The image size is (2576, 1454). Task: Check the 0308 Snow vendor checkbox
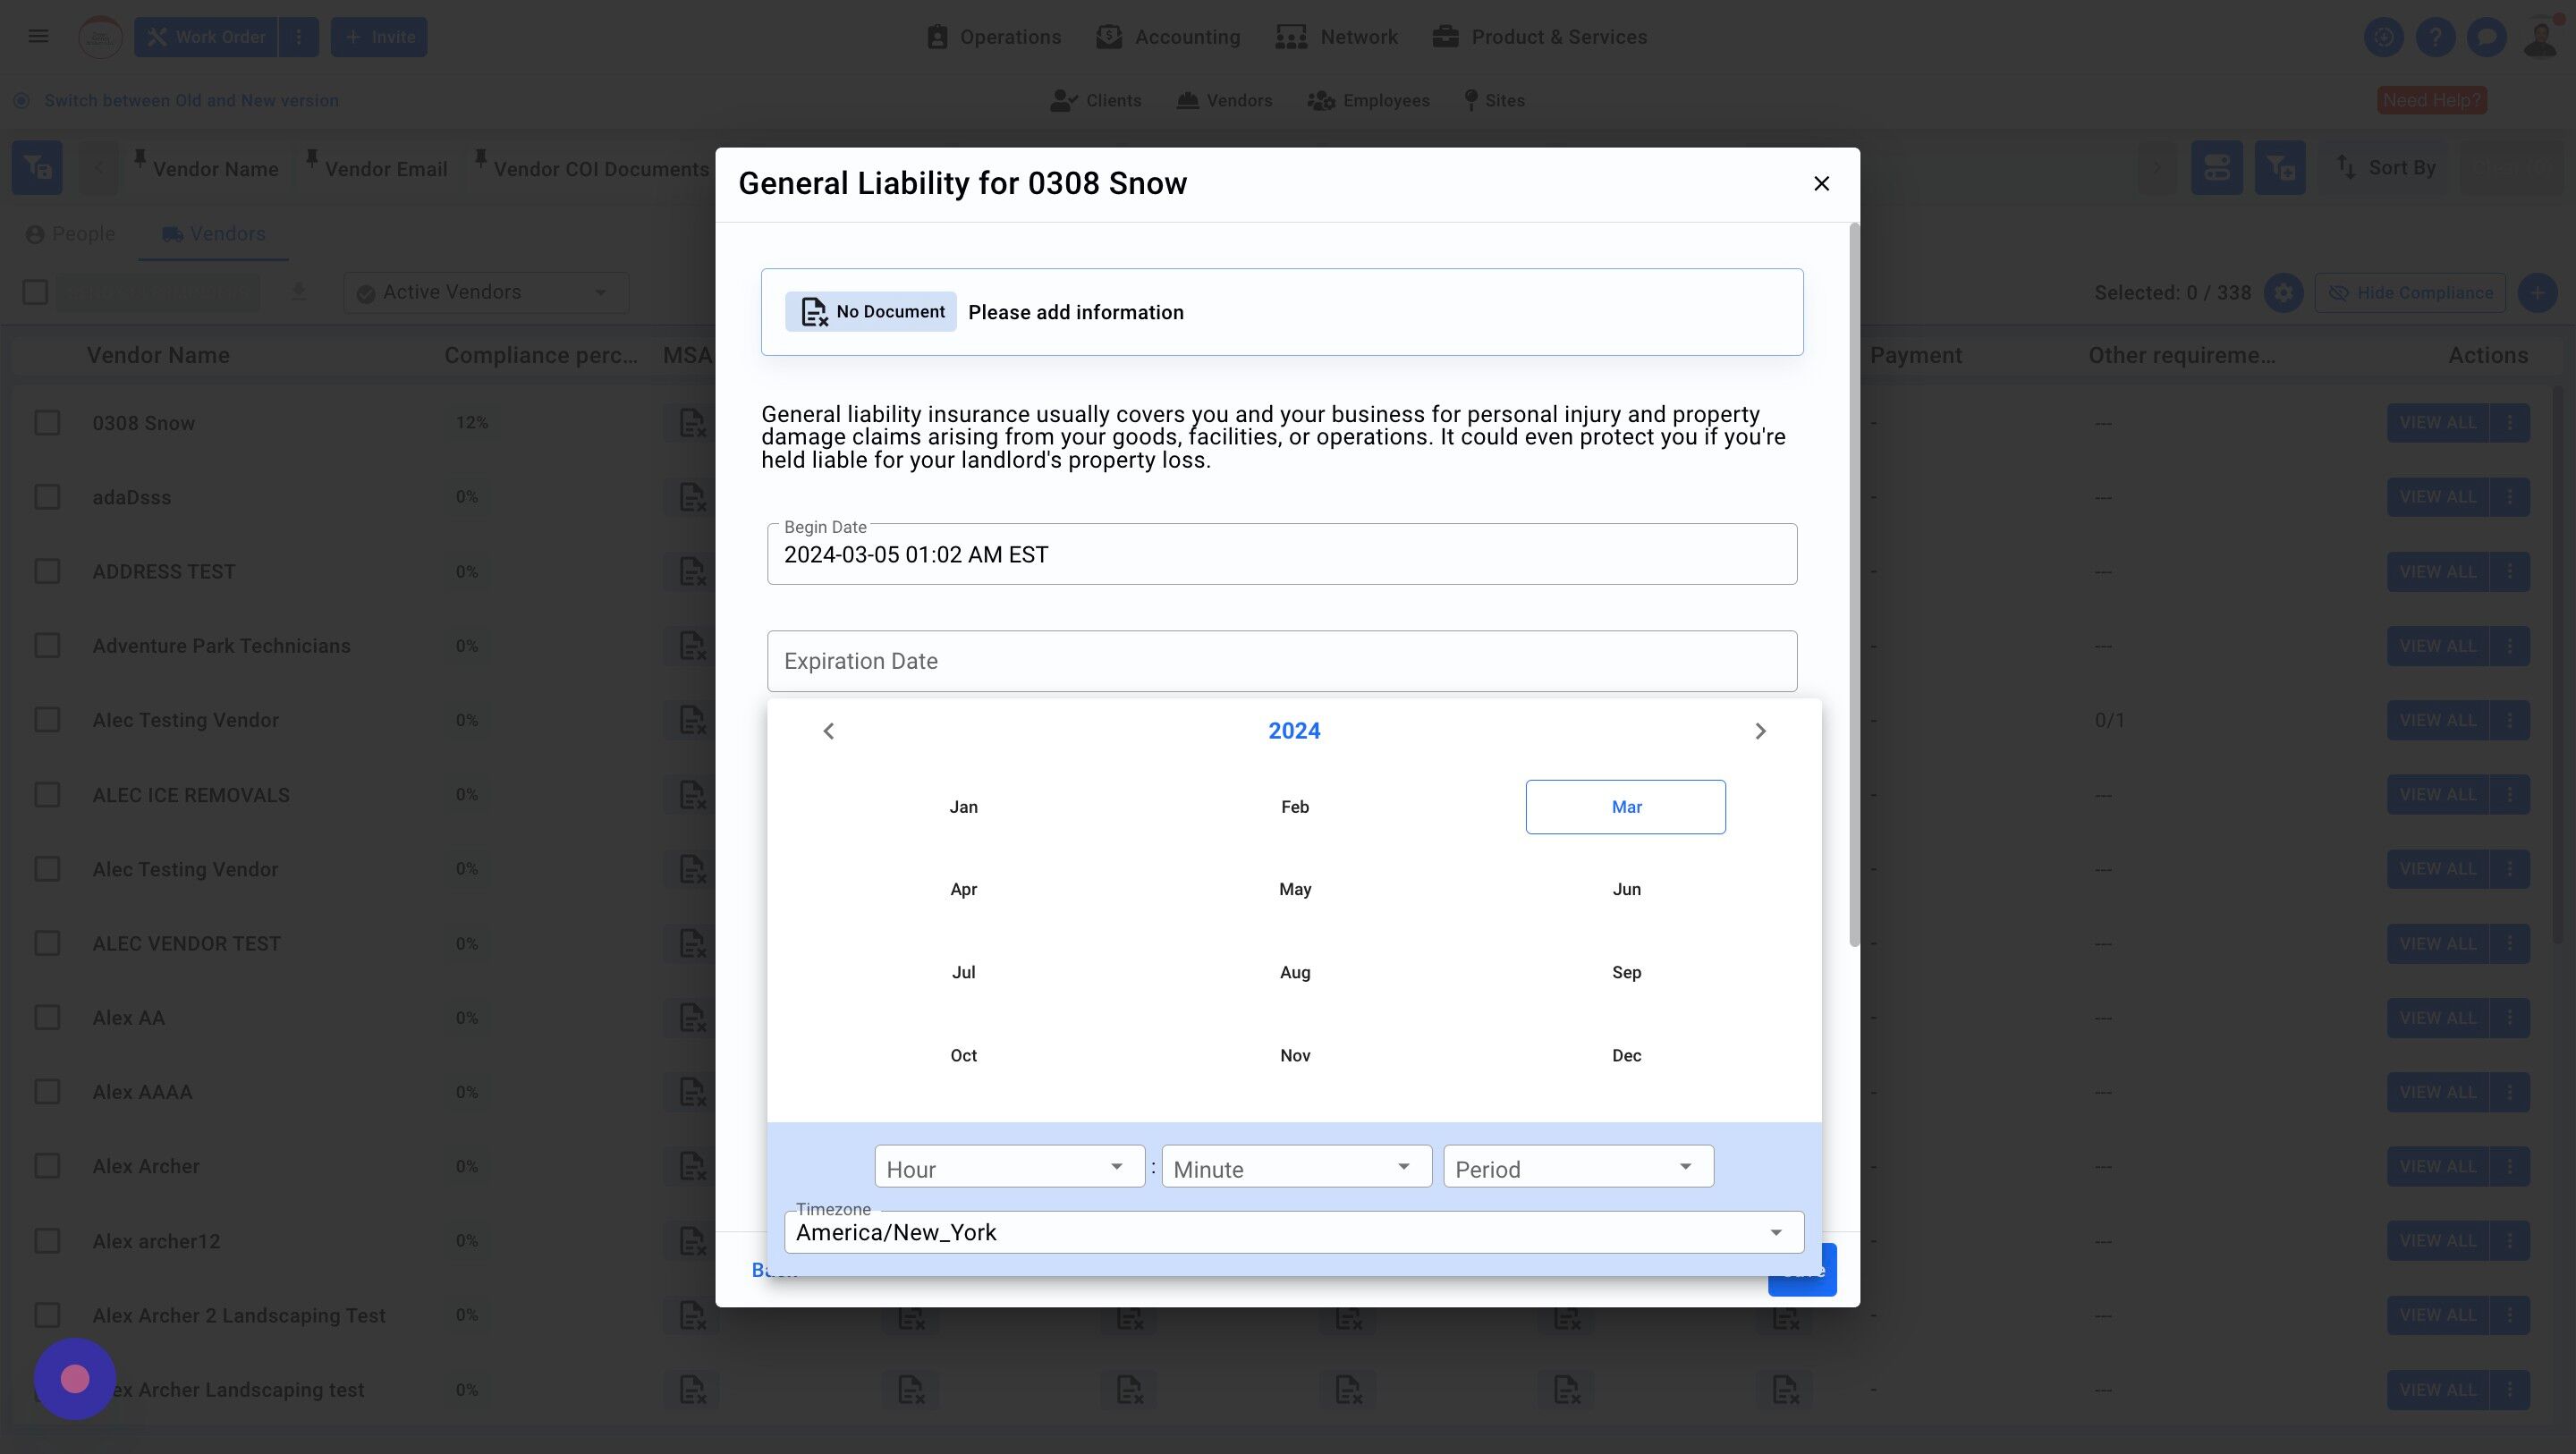[x=47, y=423]
